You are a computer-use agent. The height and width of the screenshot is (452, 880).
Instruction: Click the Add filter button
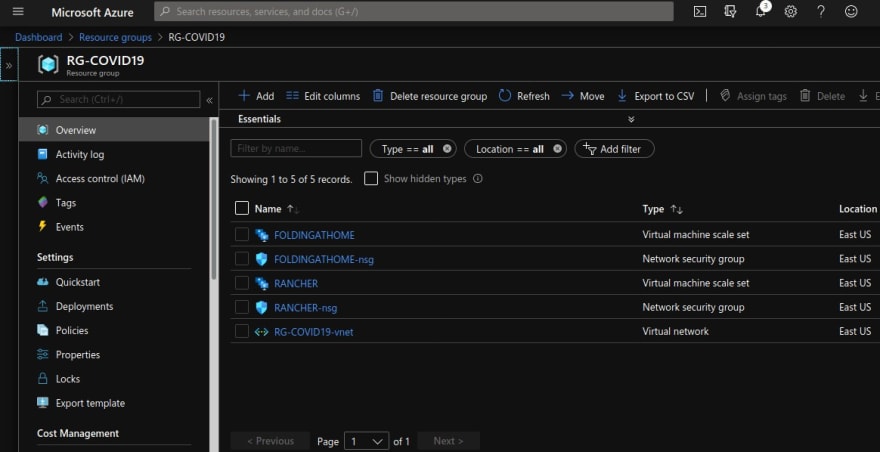coord(614,149)
